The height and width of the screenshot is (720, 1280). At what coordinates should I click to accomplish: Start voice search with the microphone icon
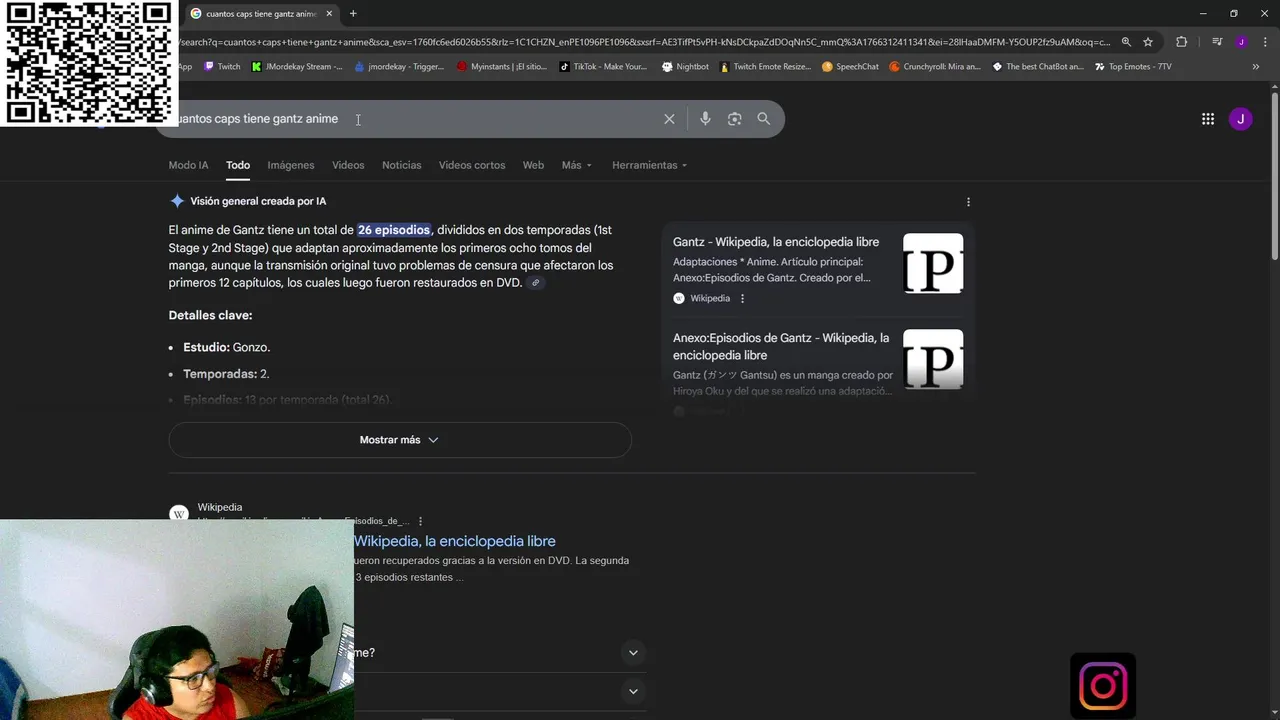tap(705, 119)
